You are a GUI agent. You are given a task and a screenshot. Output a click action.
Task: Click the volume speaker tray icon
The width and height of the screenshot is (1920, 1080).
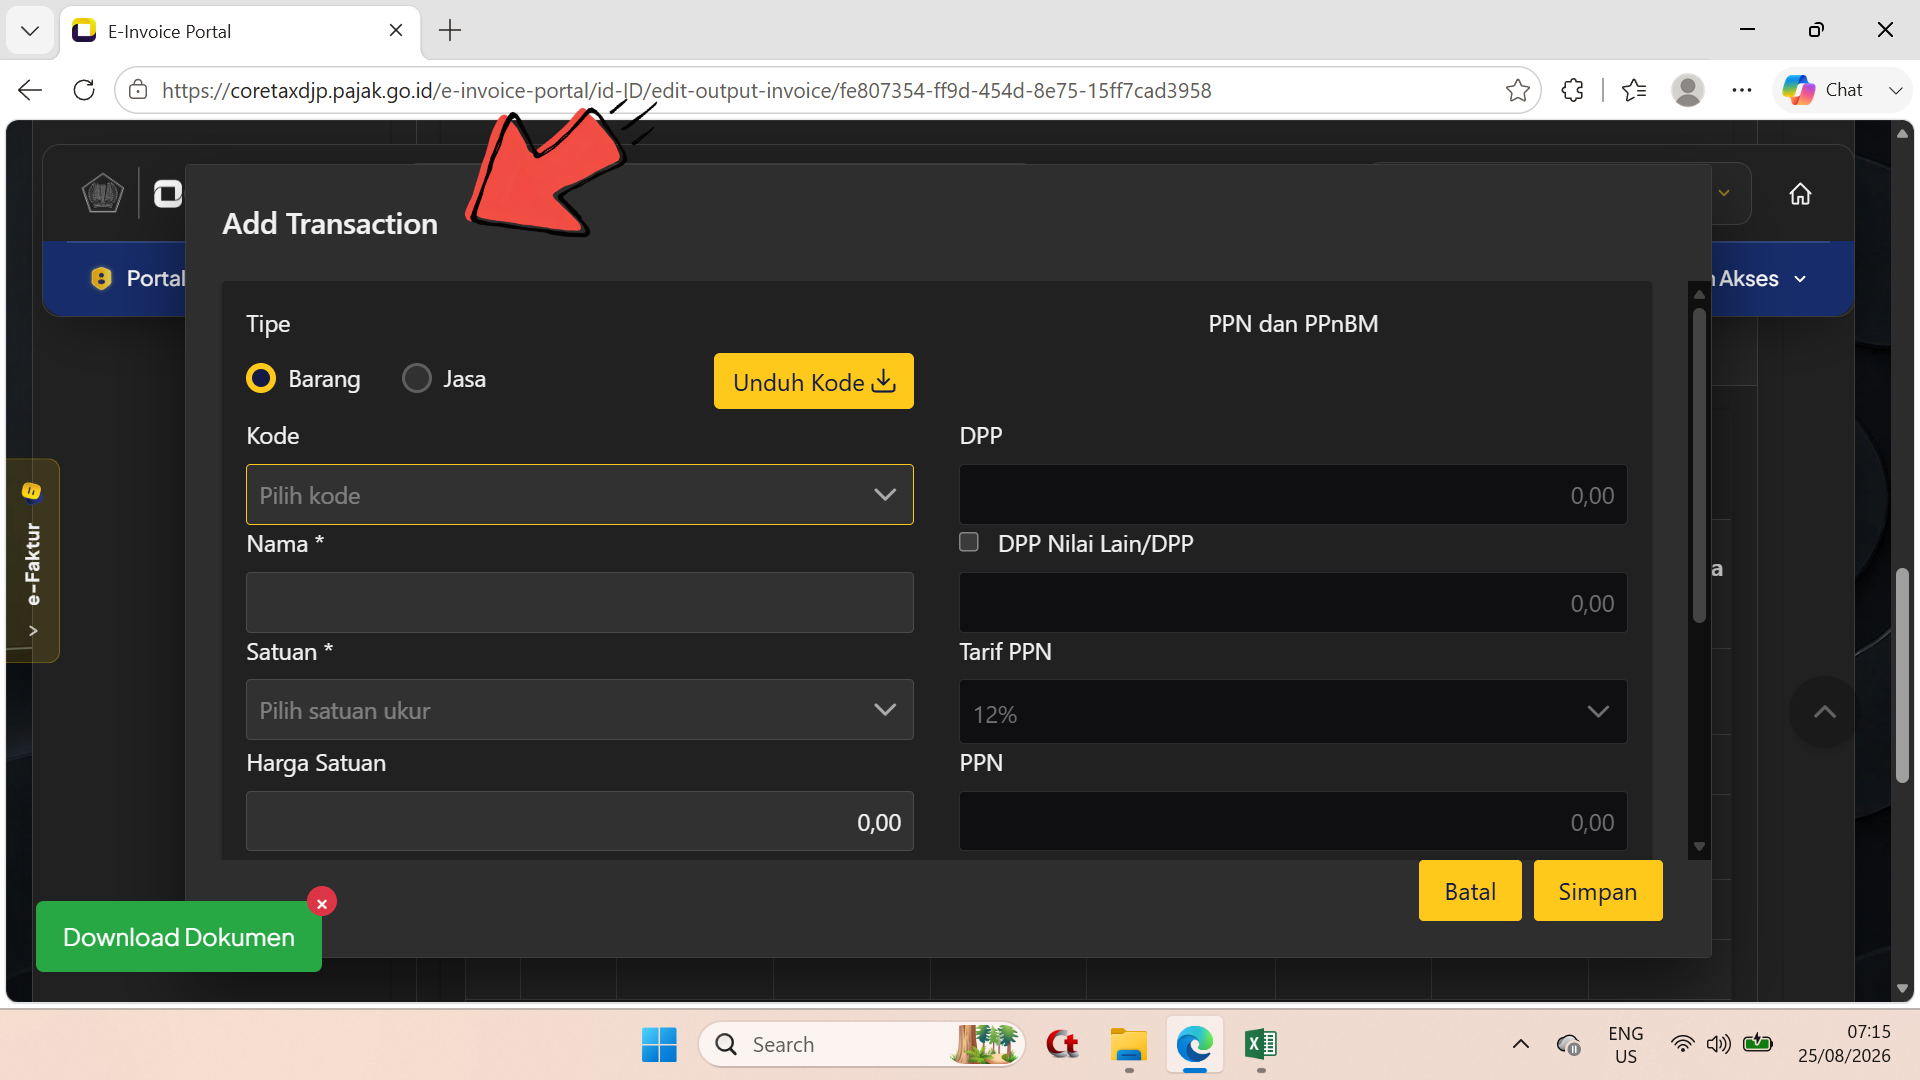1719,1044
